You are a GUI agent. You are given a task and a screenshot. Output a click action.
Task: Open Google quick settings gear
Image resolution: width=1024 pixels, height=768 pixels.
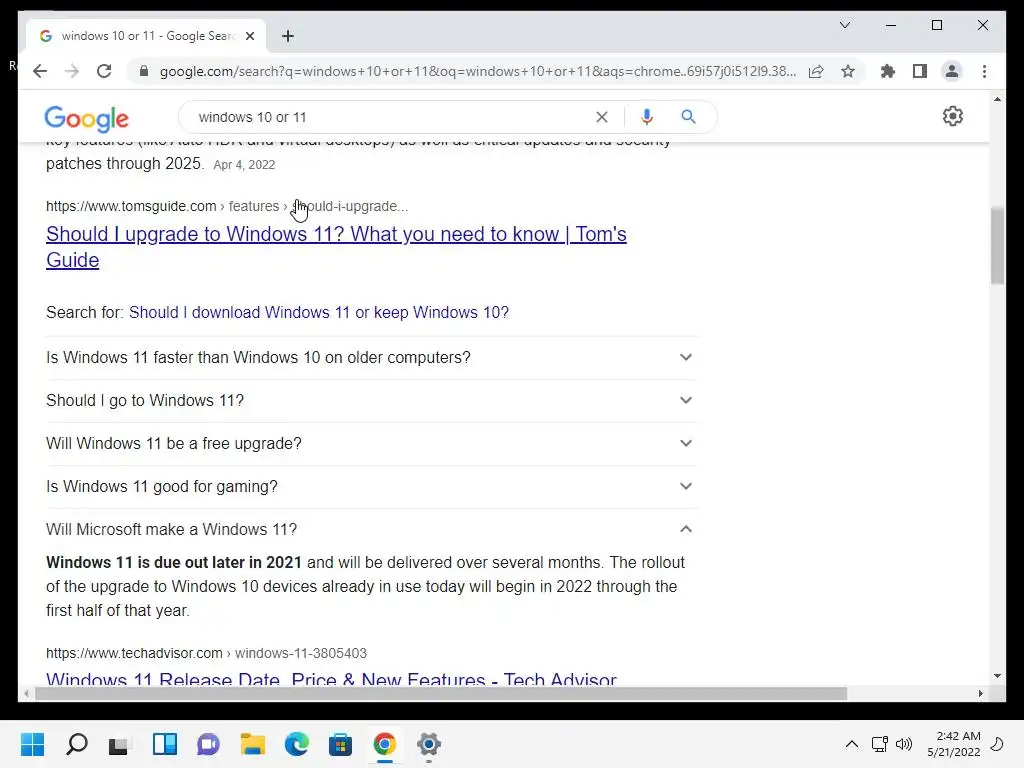tap(953, 116)
